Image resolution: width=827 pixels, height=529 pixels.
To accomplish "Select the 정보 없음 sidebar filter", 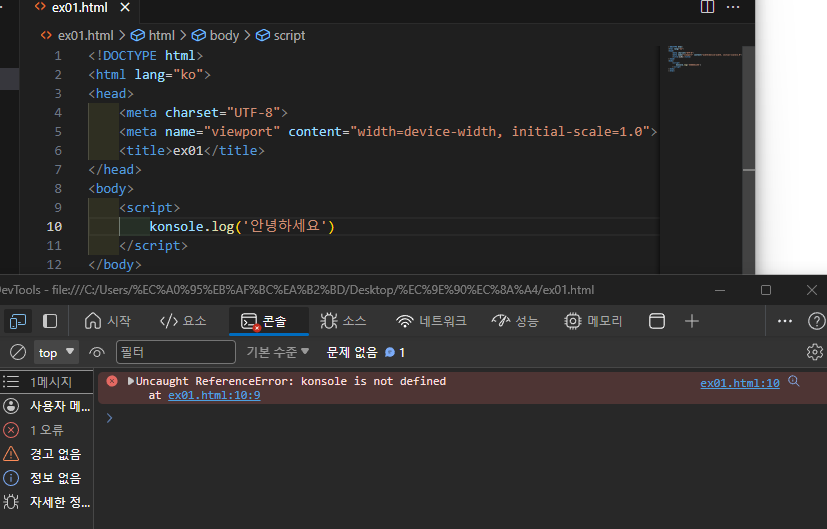I will (46, 478).
